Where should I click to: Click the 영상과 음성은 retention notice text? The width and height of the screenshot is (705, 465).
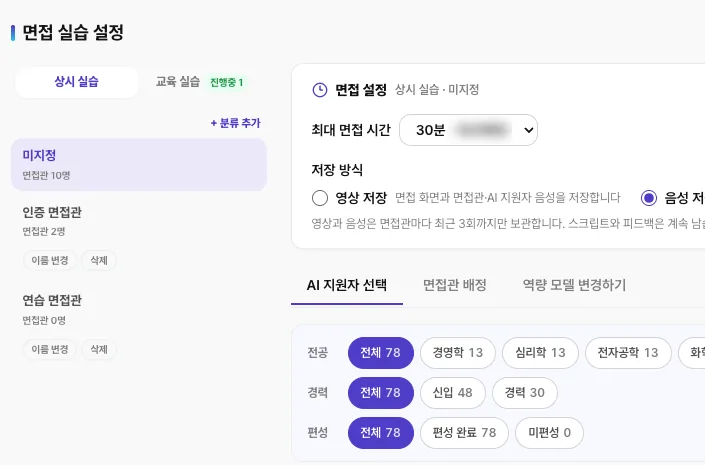tap(508, 224)
